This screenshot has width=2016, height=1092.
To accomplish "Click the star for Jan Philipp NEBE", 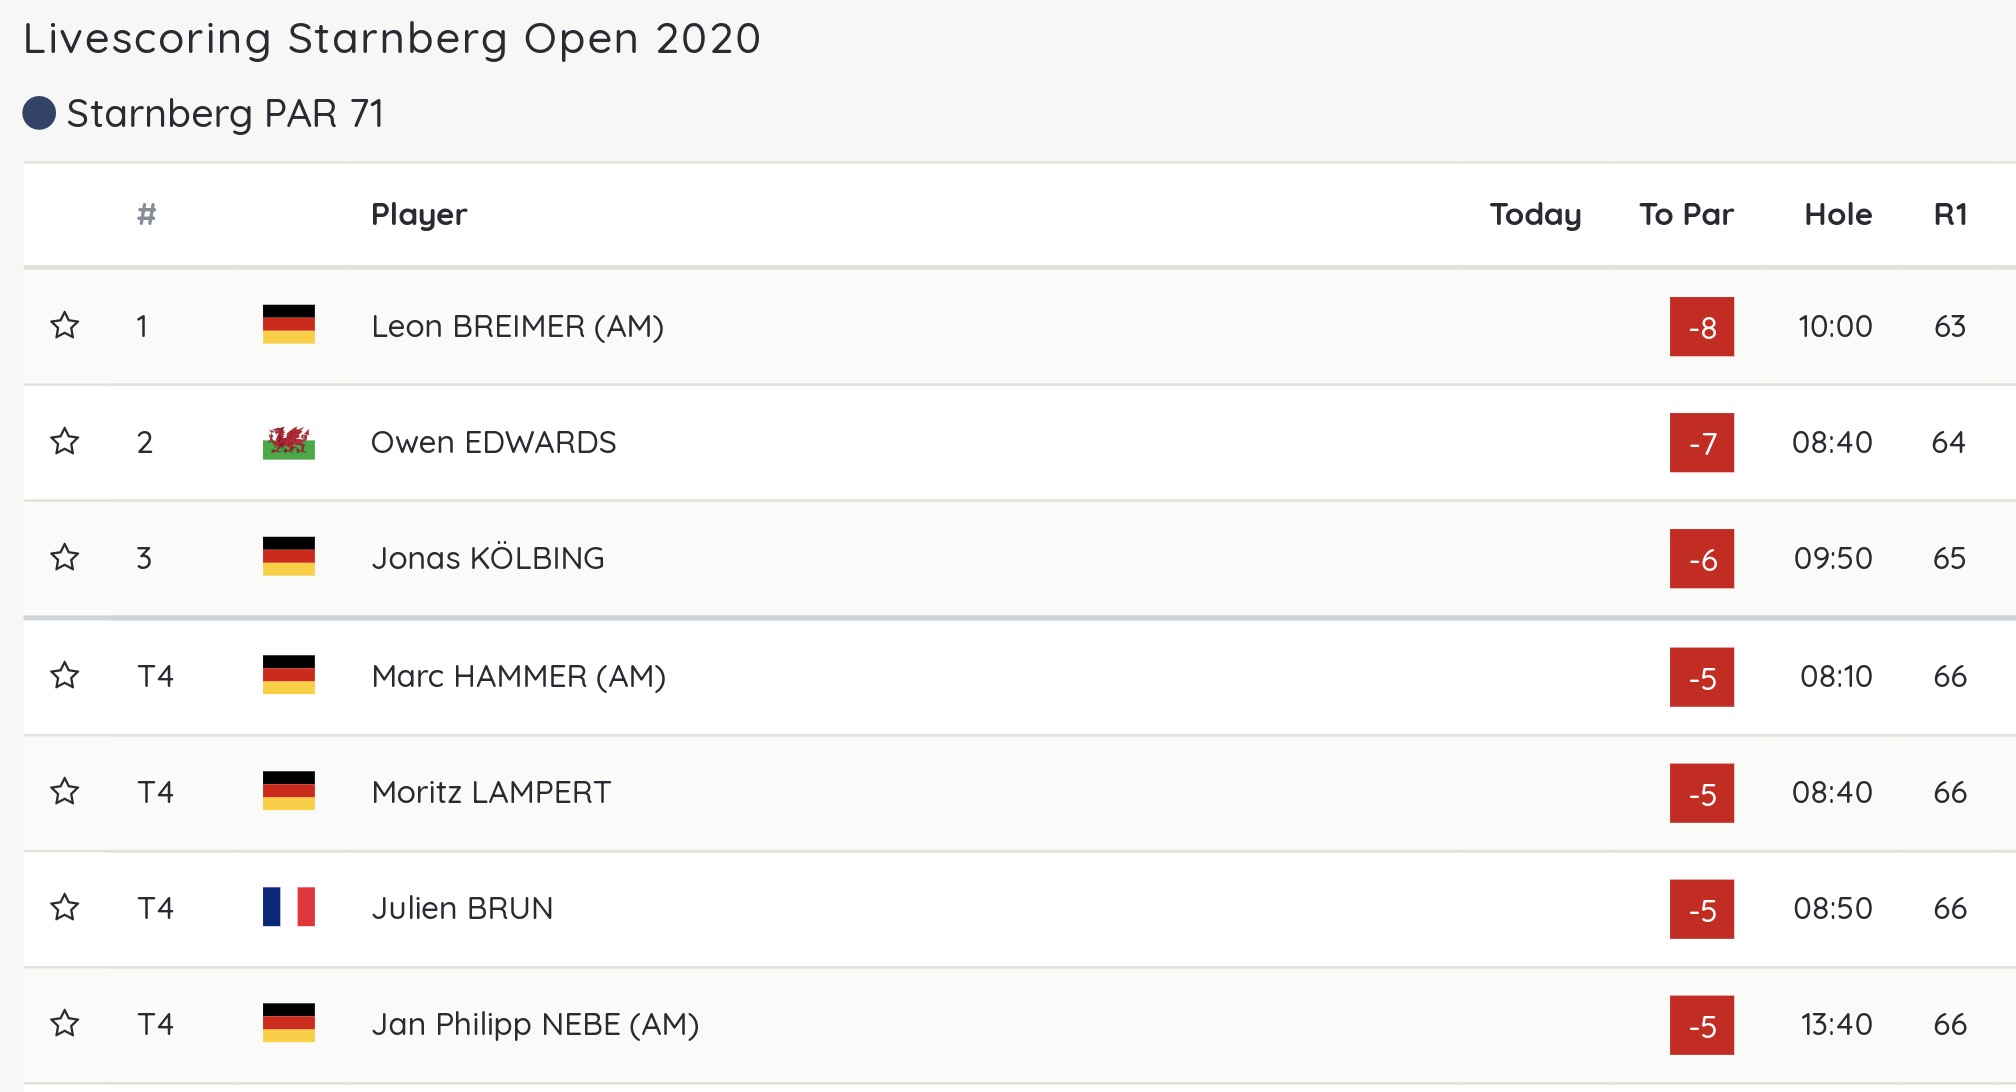I will pos(65,1023).
